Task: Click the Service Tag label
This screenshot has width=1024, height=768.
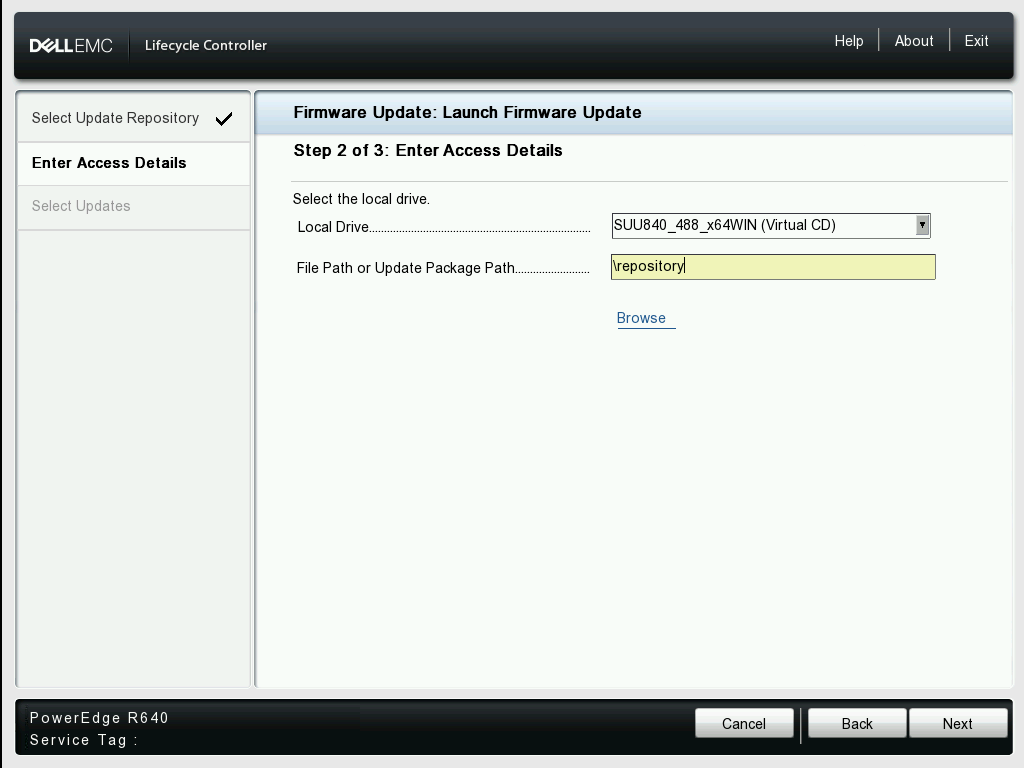Action: click(x=83, y=740)
